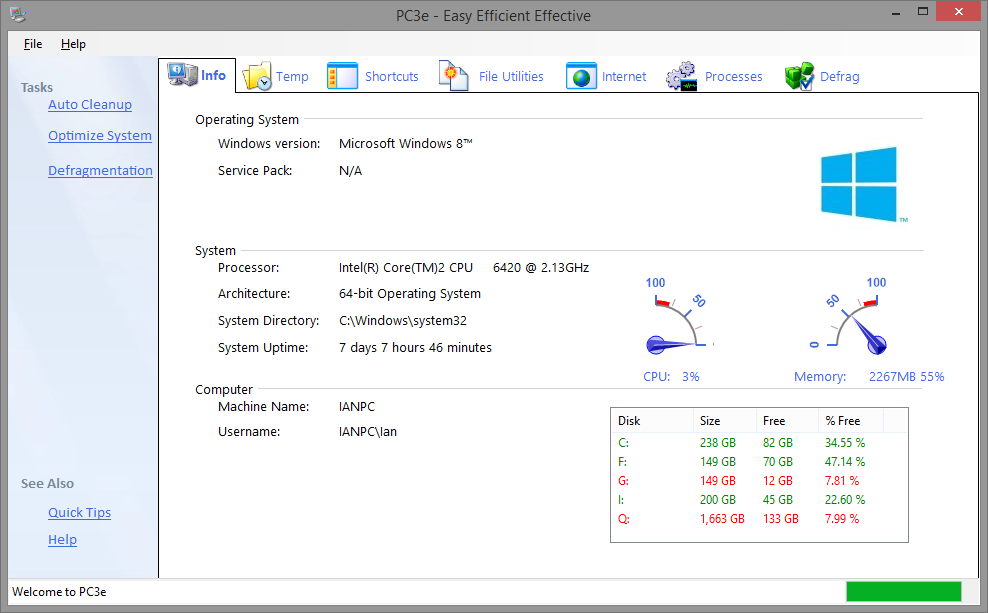Select the G: disk row

pos(759,481)
